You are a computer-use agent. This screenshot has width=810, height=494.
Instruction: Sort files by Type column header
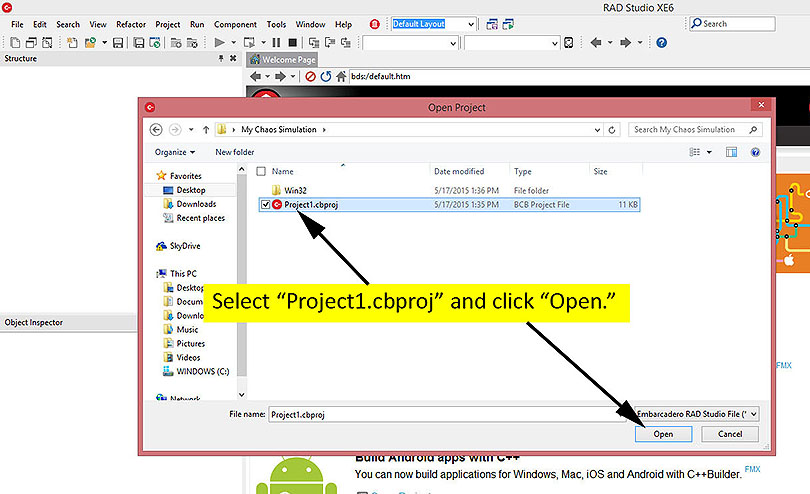click(x=522, y=171)
